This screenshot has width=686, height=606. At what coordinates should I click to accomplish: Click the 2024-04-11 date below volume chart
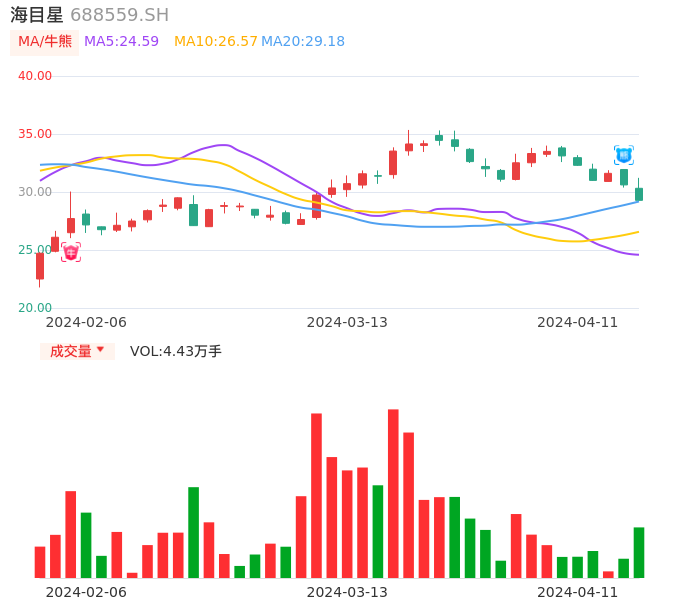[x=578, y=592]
